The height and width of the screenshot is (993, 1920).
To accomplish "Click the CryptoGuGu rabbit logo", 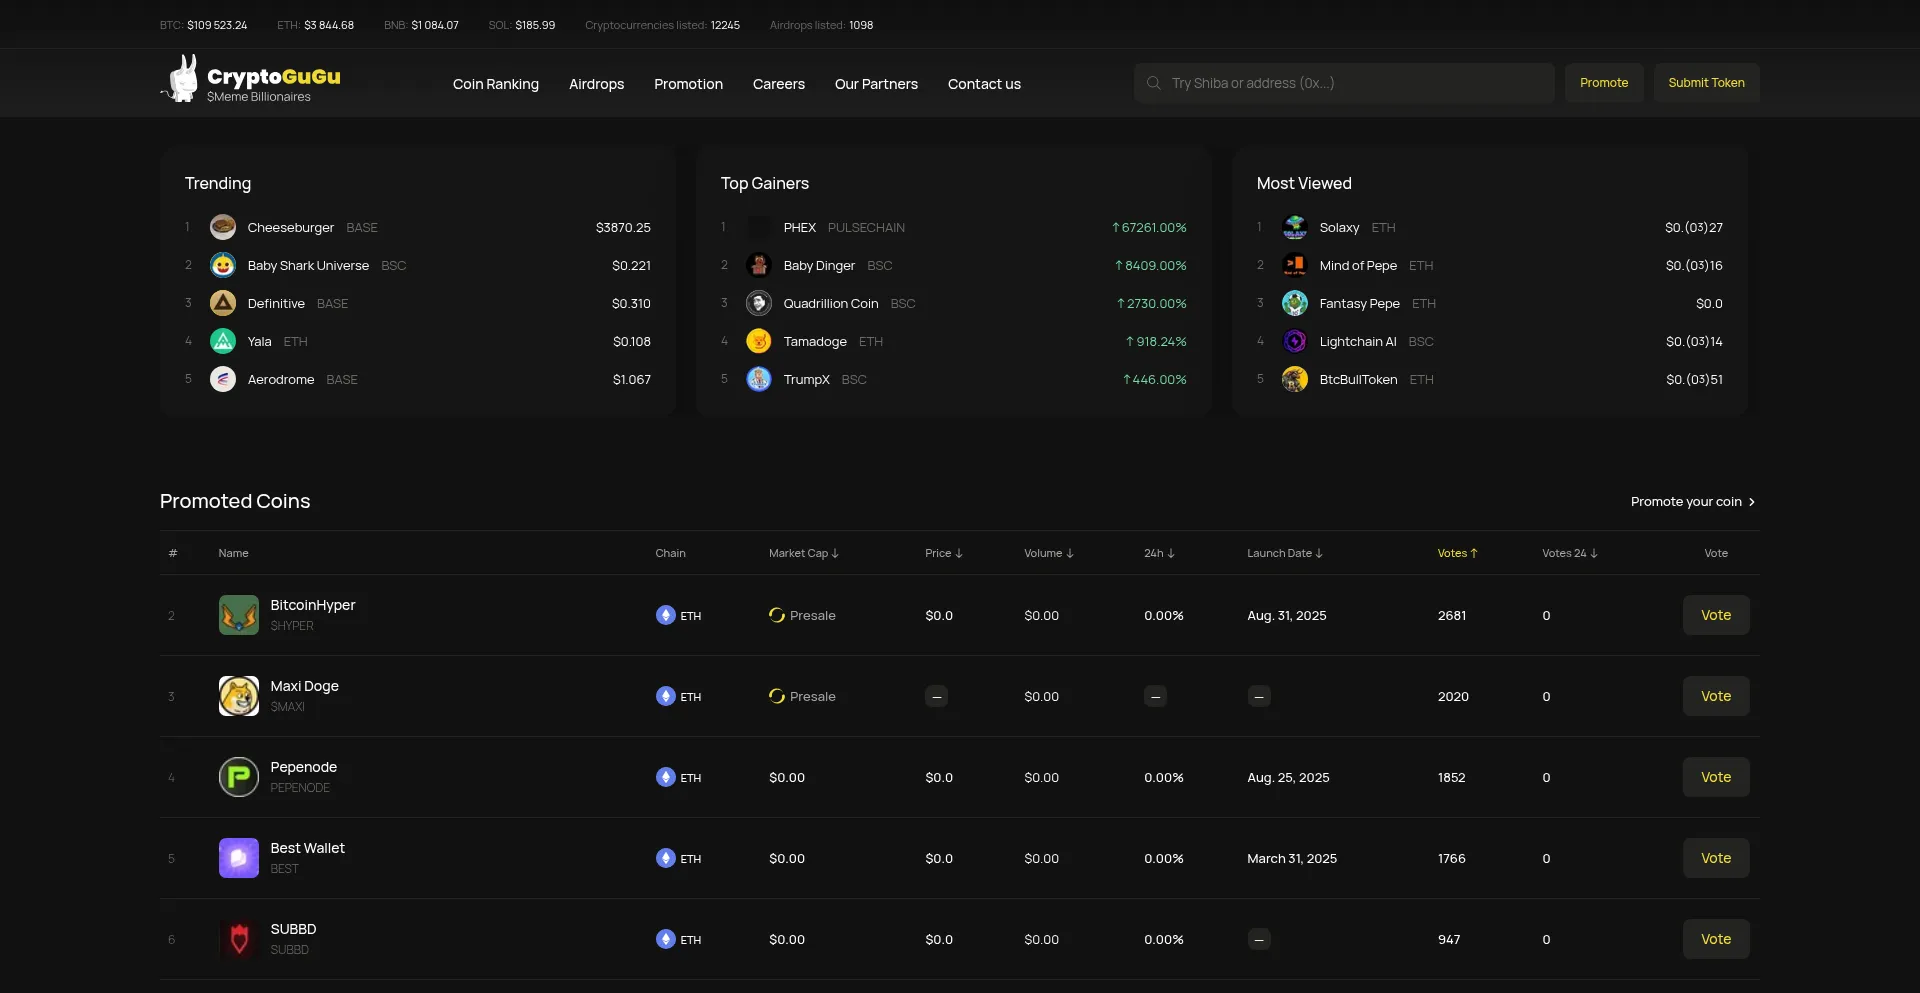I will click(x=182, y=80).
